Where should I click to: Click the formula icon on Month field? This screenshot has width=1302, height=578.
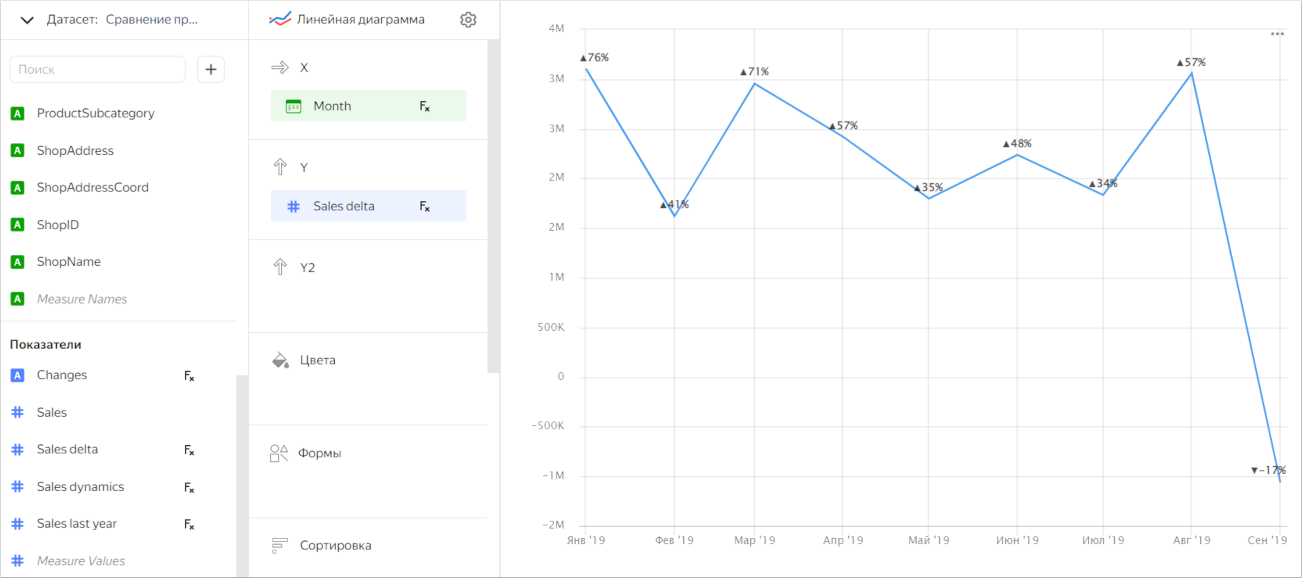tap(424, 106)
